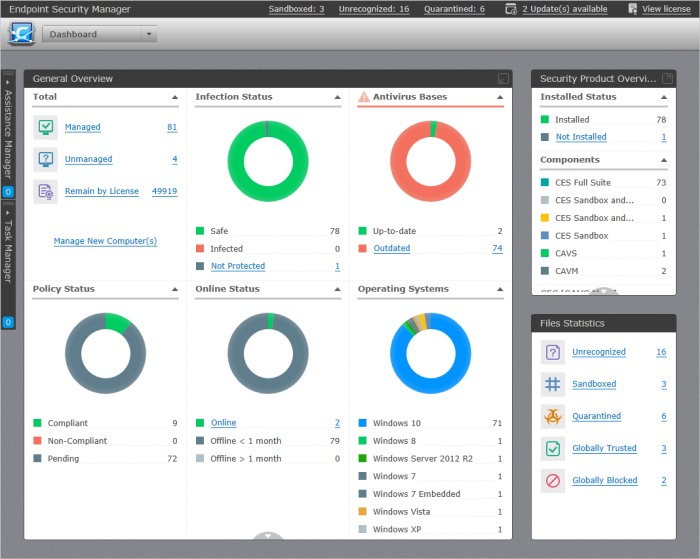The height and width of the screenshot is (559, 700).
Task: Open the Globally Blocked link
Action: pyautogui.click(x=605, y=480)
